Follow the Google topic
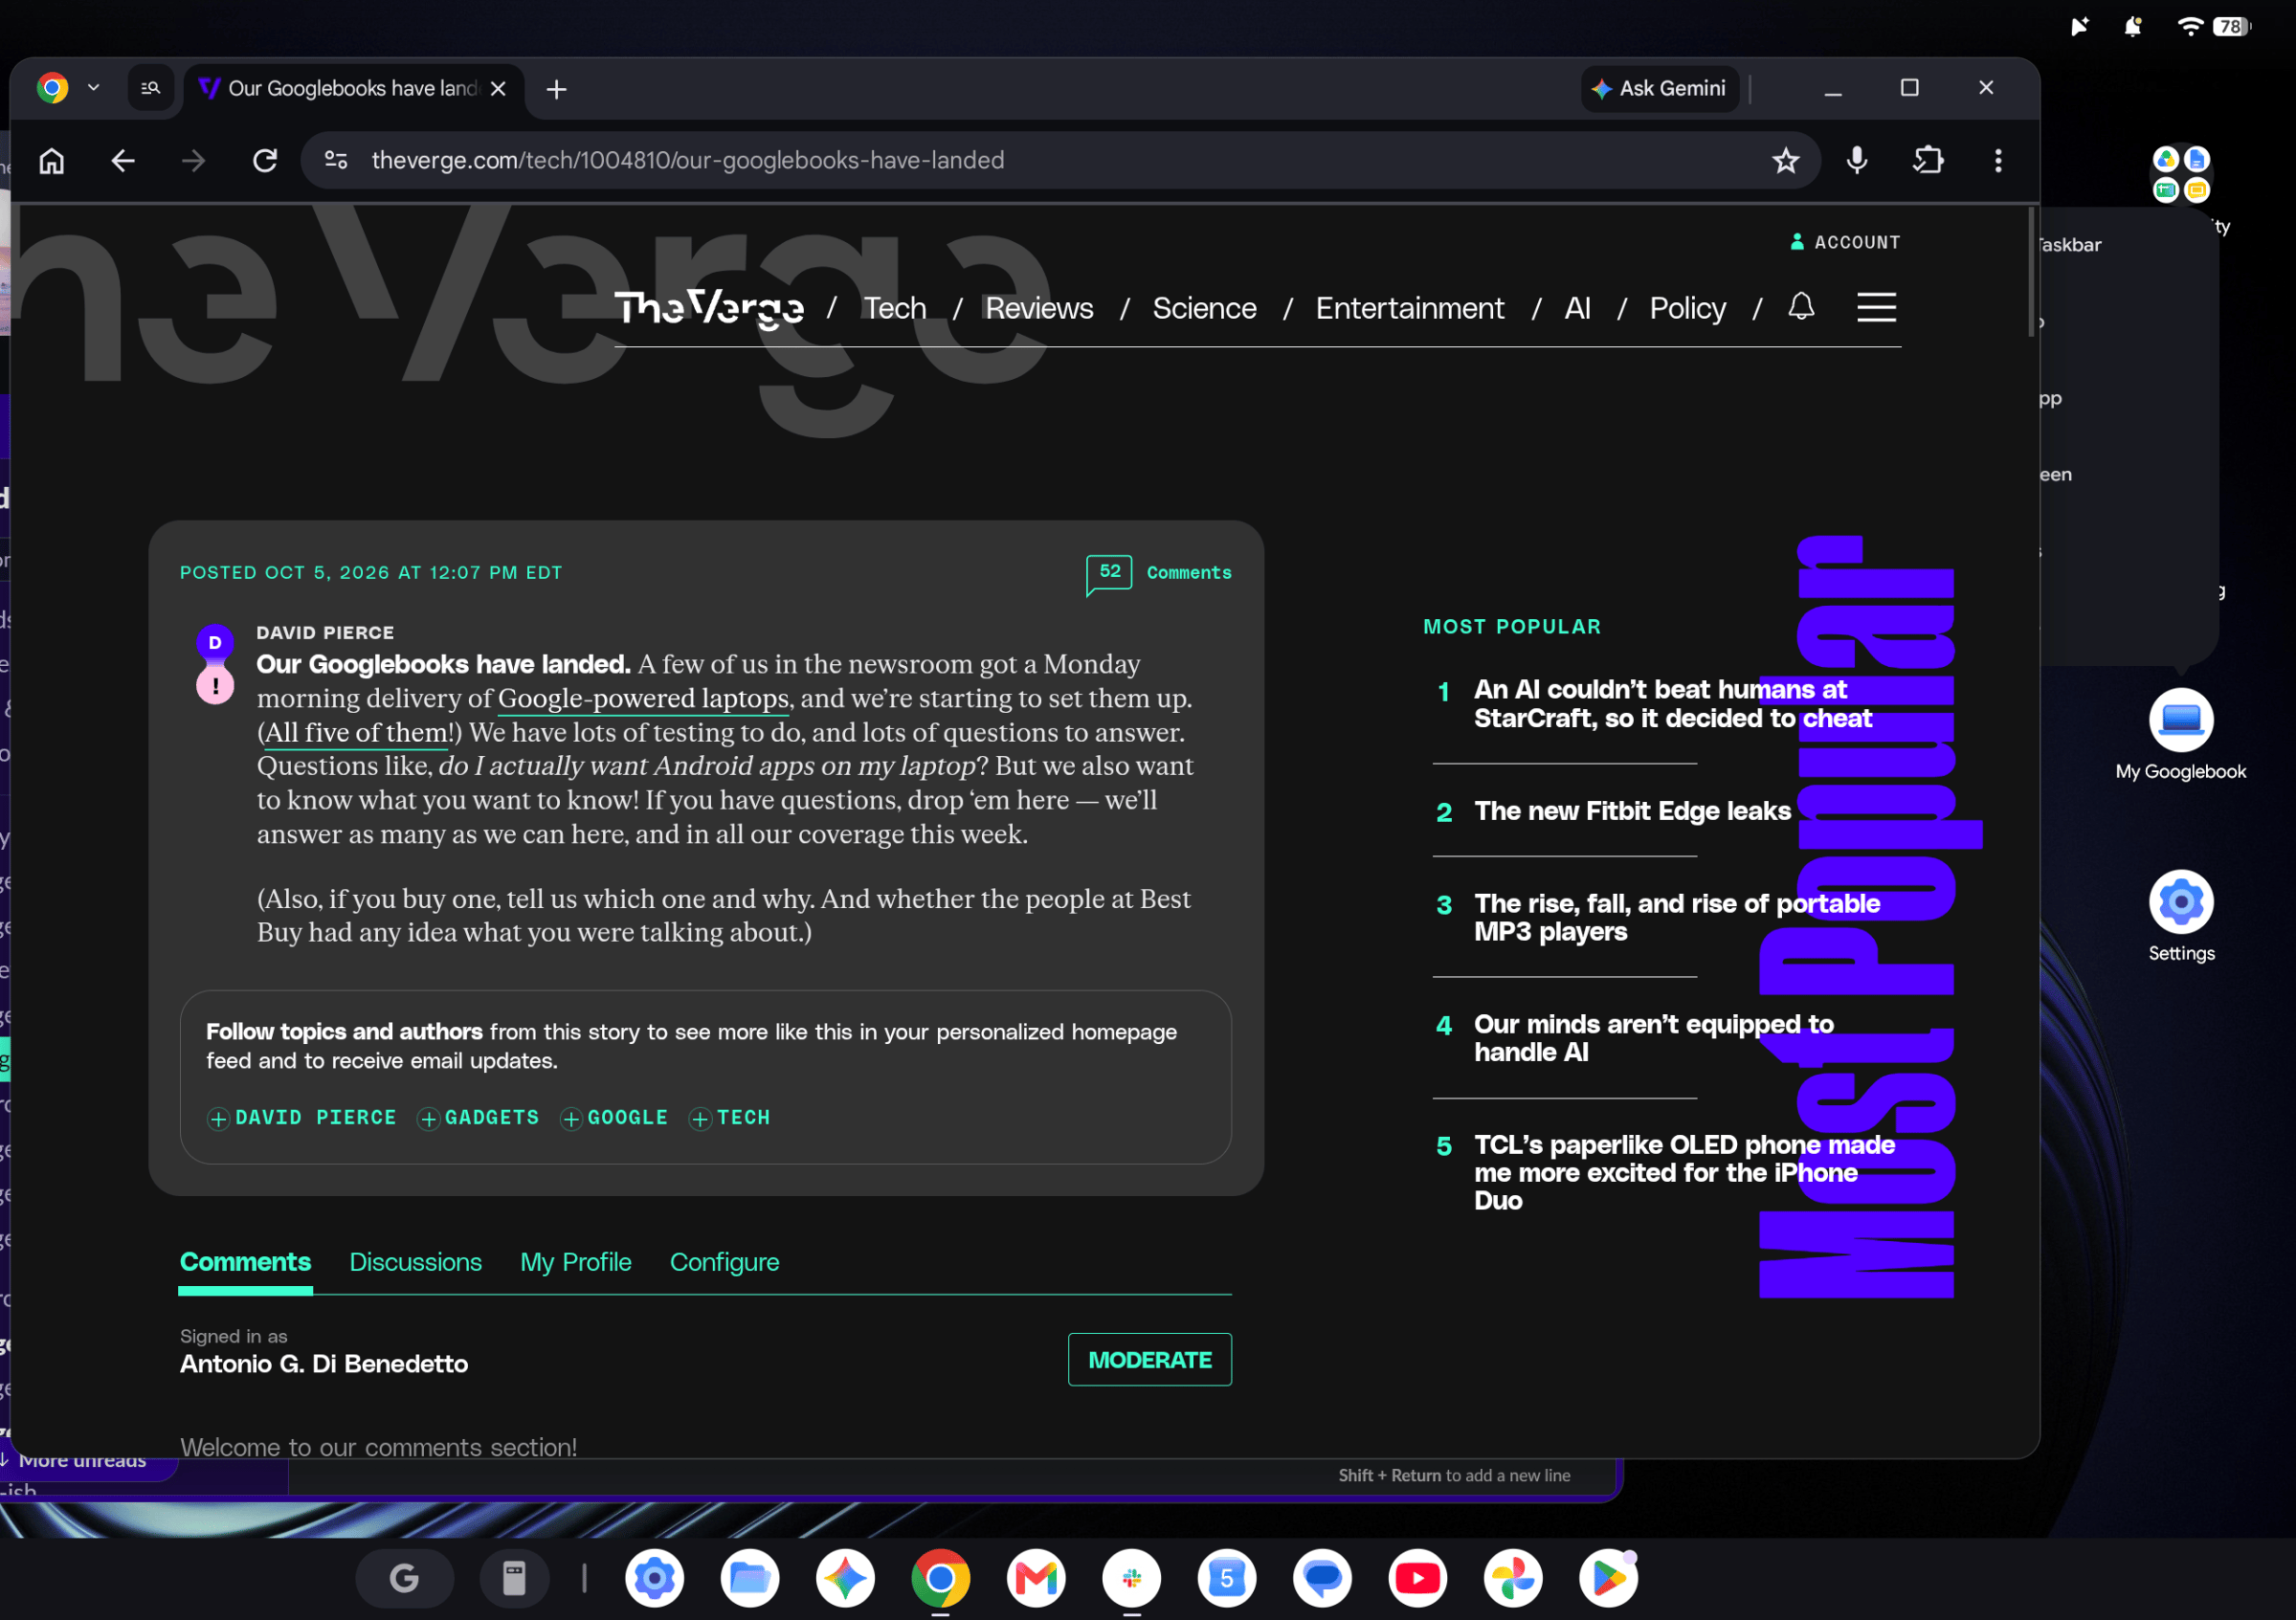2296x1620 pixels. [614, 1118]
